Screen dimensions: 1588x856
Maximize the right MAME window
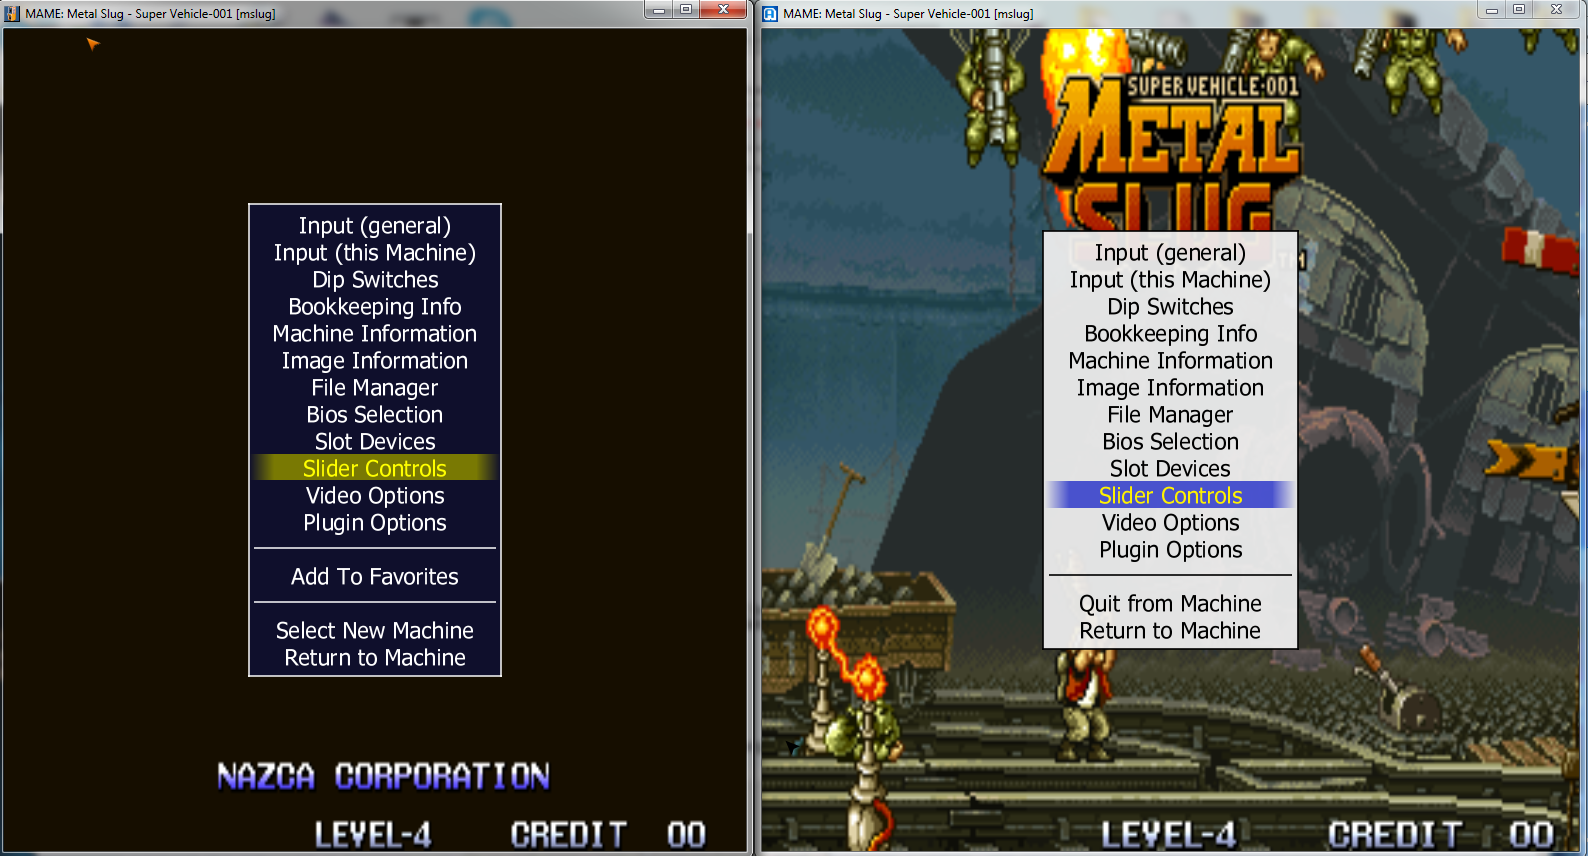tap(1519, 10)
